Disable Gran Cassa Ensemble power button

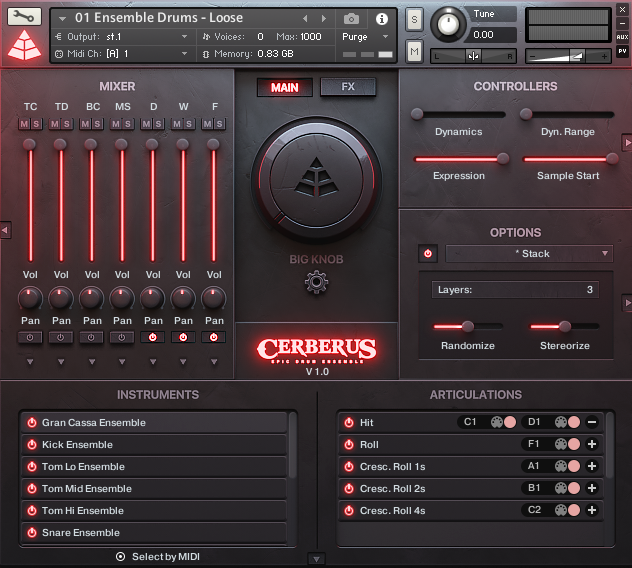tap(32, 422)
